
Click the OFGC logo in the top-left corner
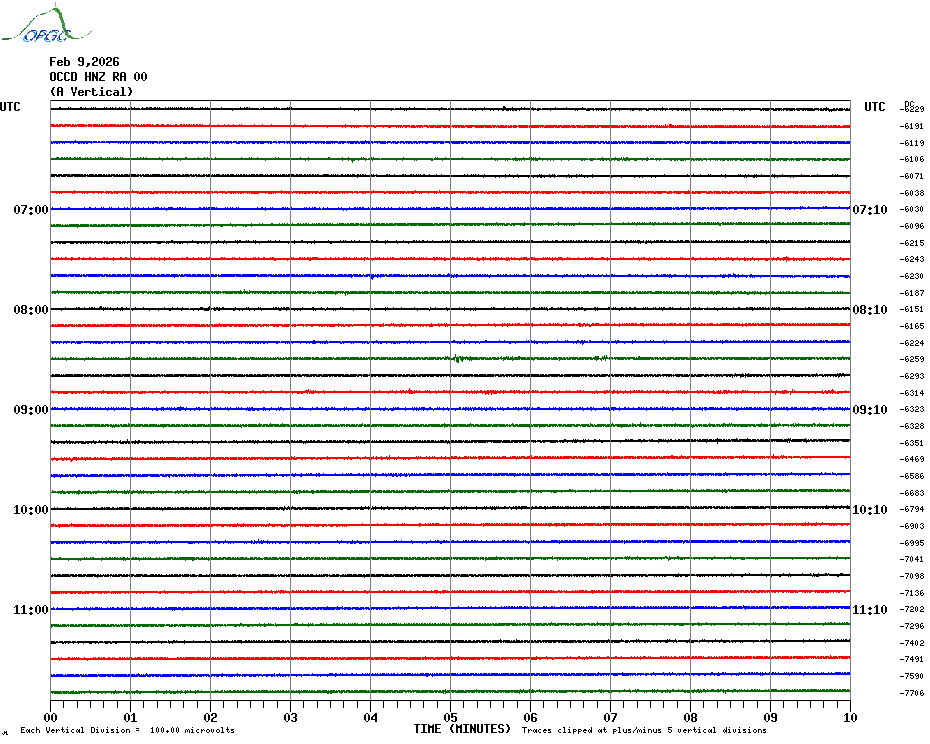pos(38,26)
